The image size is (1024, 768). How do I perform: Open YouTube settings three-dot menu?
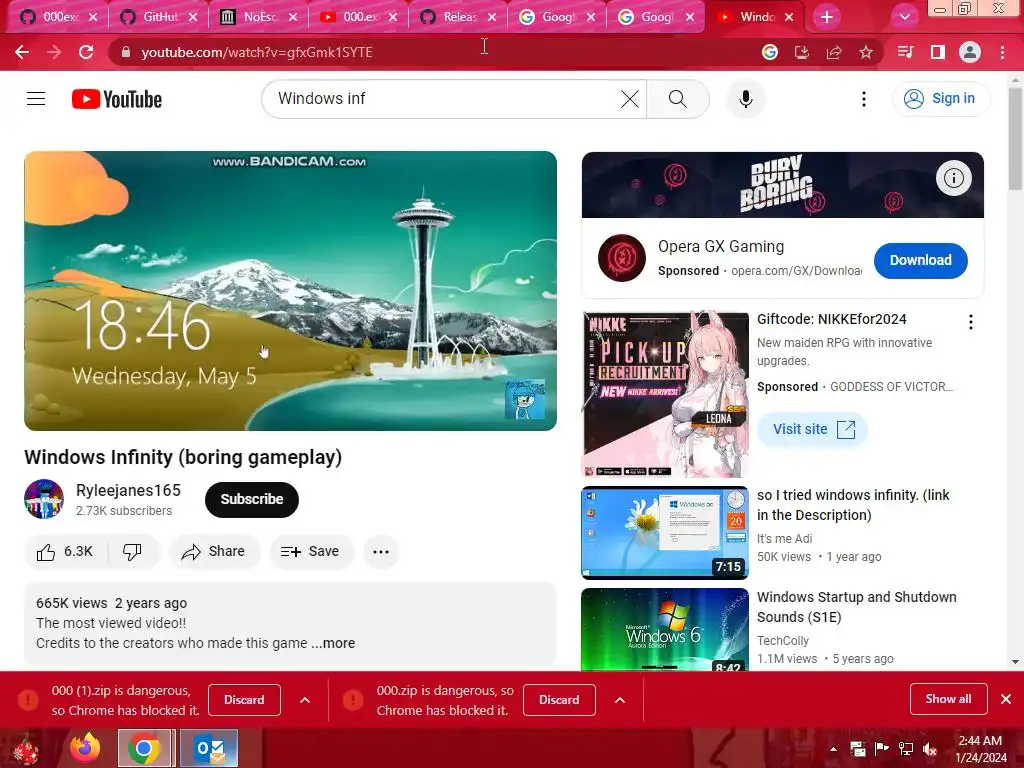(x=863, y=99)
